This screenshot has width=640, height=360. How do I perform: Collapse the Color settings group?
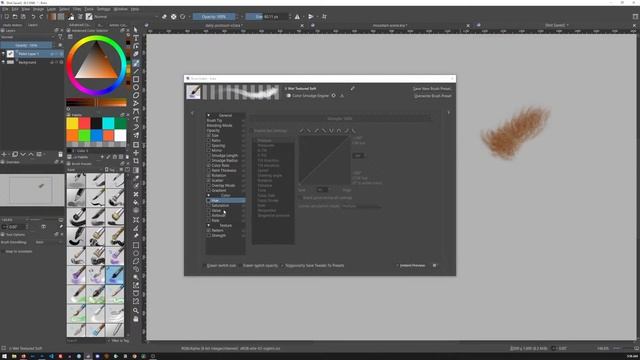click(x=209, y=196)
